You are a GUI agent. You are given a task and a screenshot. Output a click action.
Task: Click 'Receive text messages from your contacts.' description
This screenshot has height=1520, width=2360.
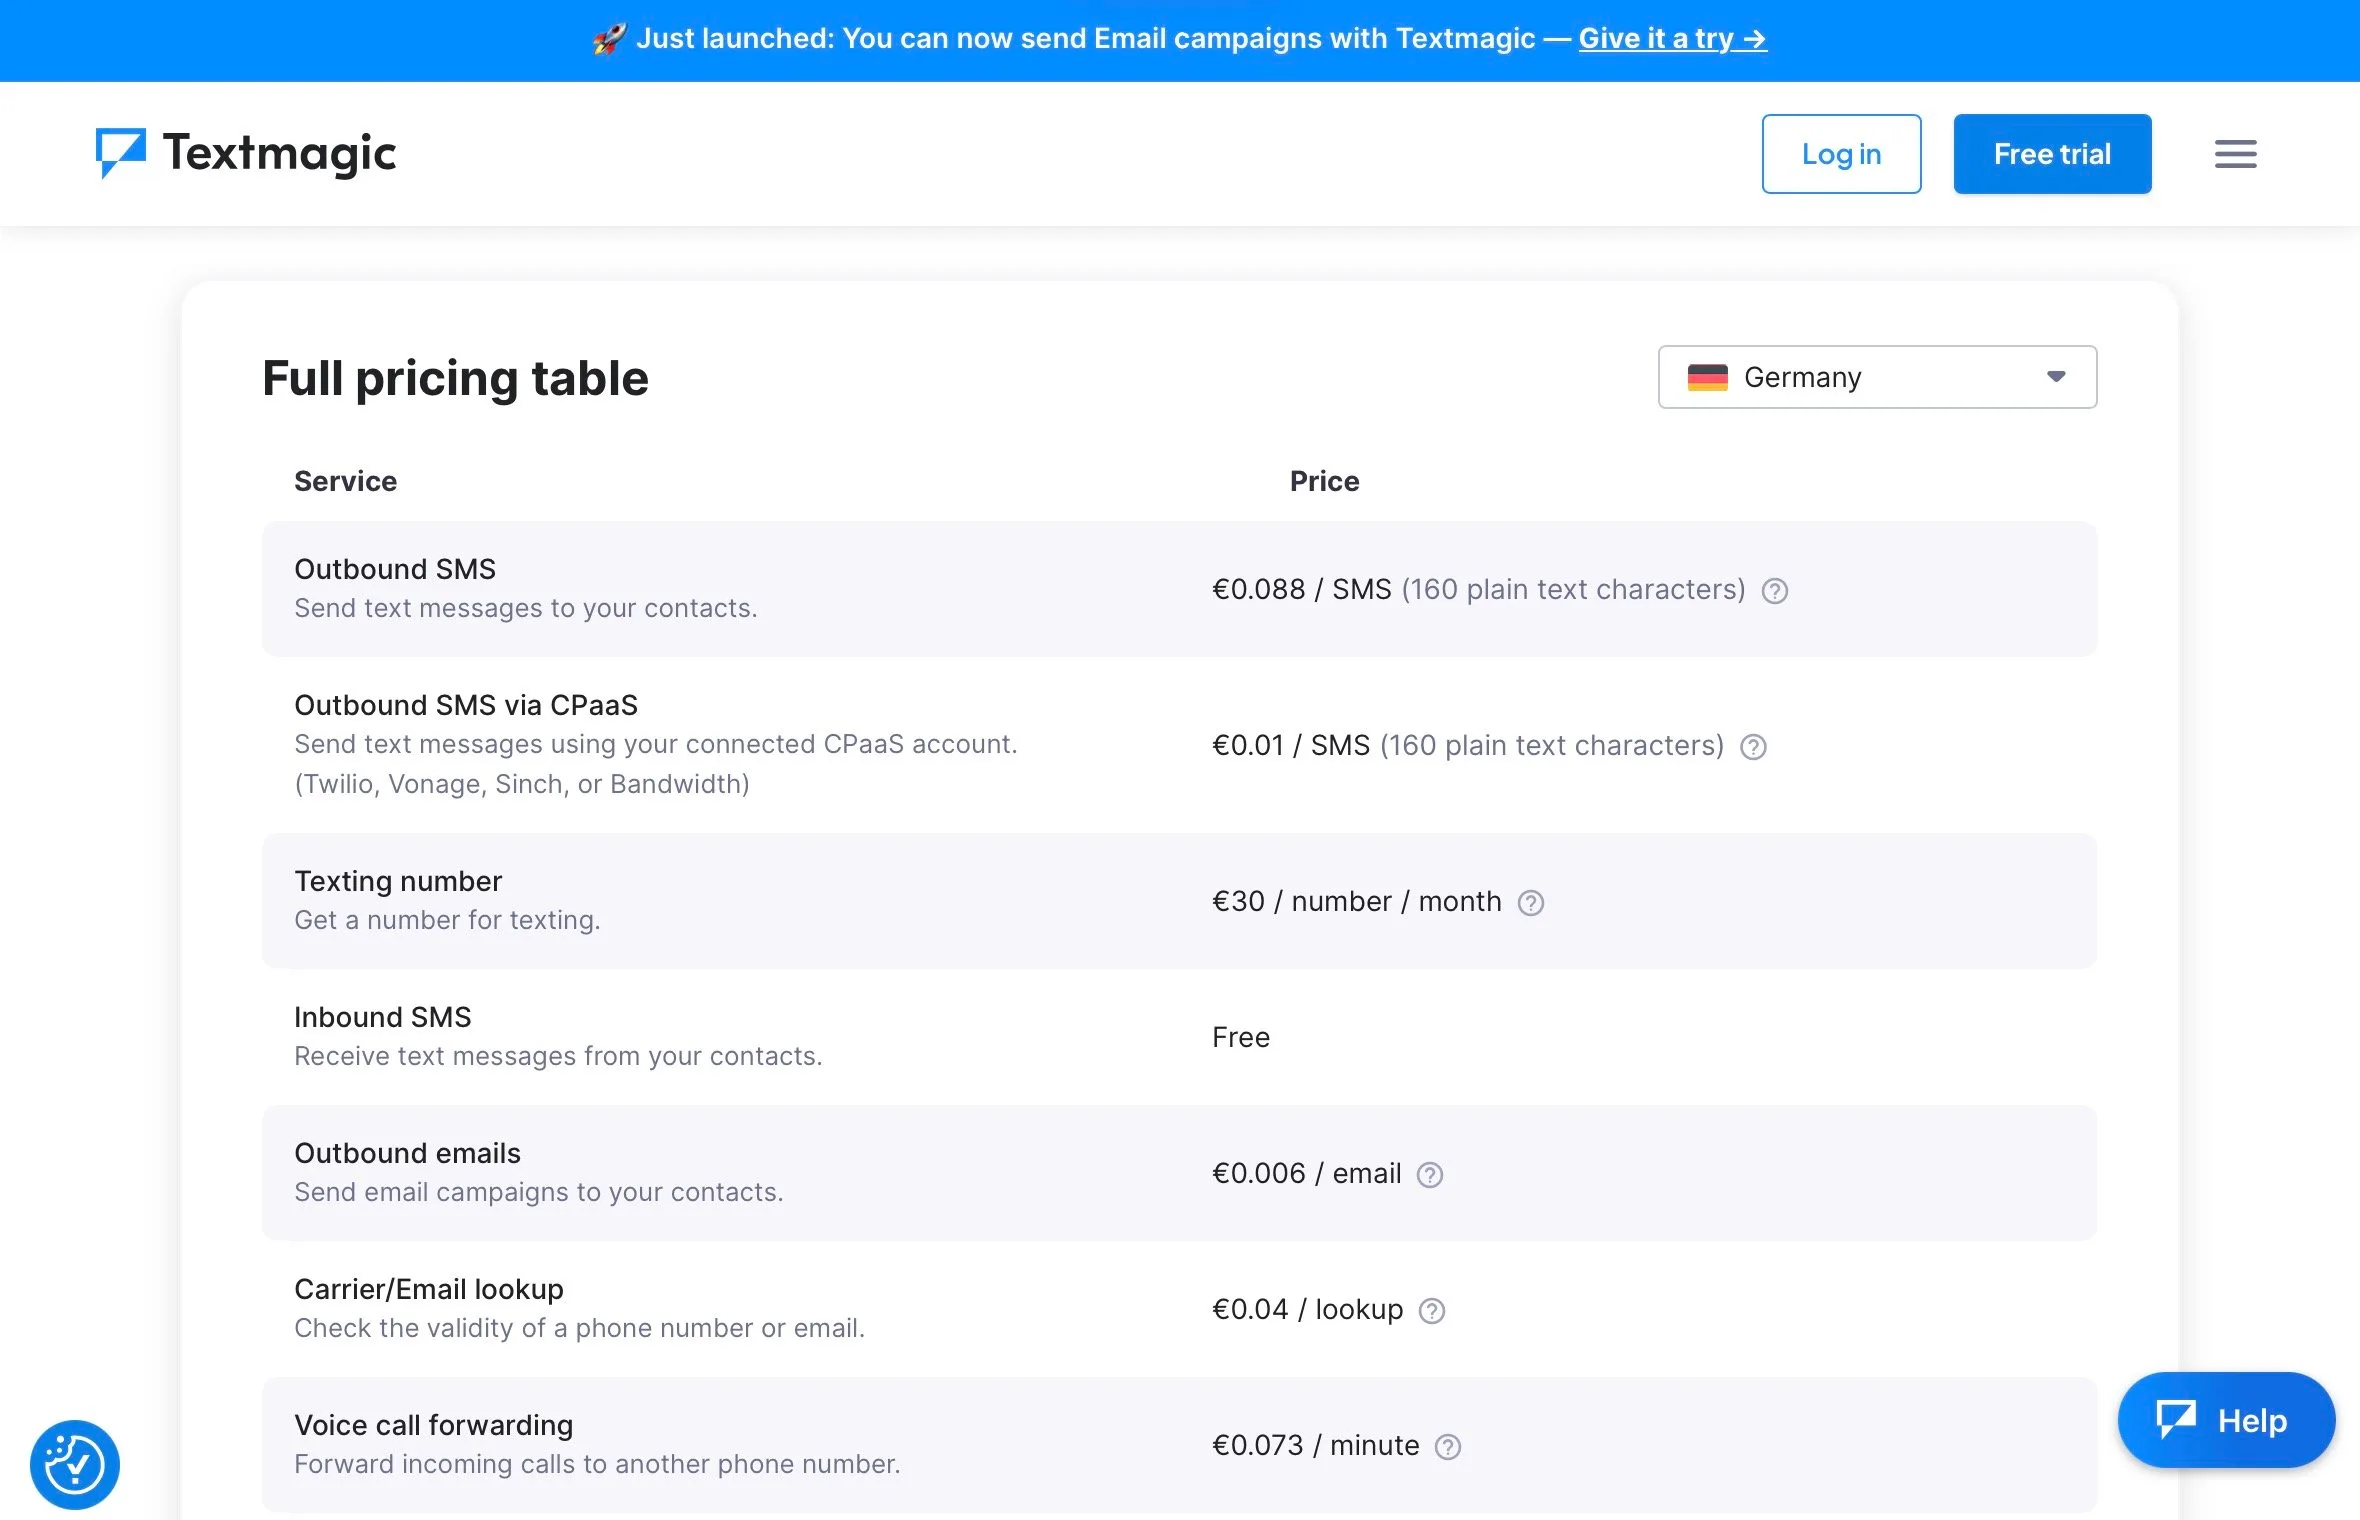(558, 1056)
